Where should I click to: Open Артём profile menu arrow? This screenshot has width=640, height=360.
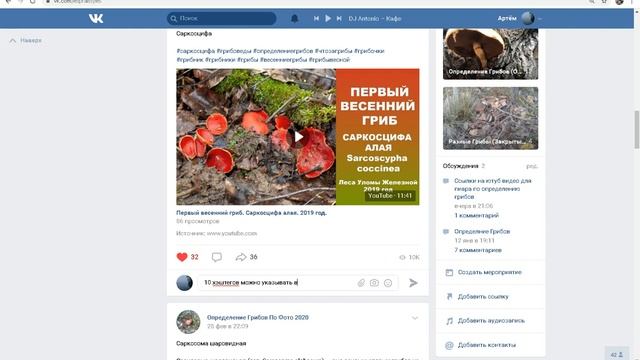(x=540, y=19)
